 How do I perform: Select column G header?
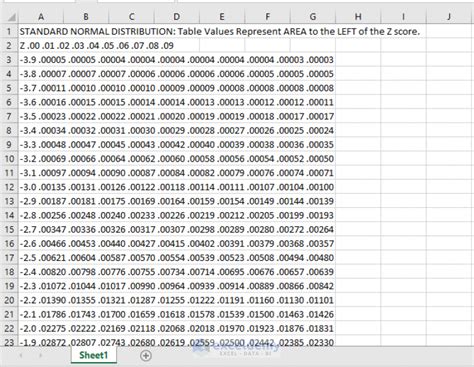pyautogui.click(x=313, y=16)
